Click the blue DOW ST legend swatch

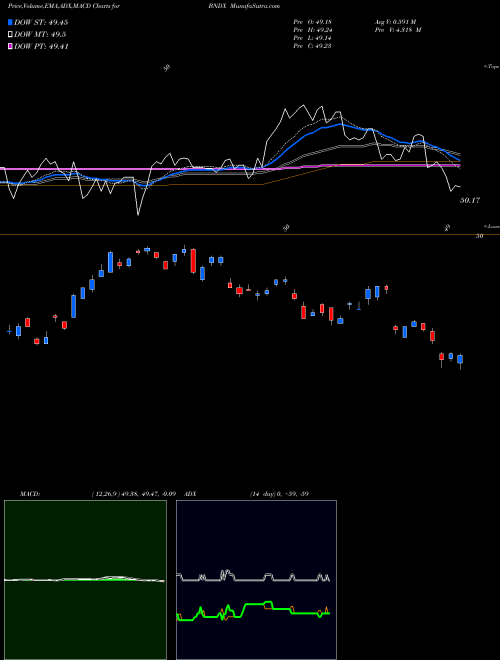click(10, 22)
